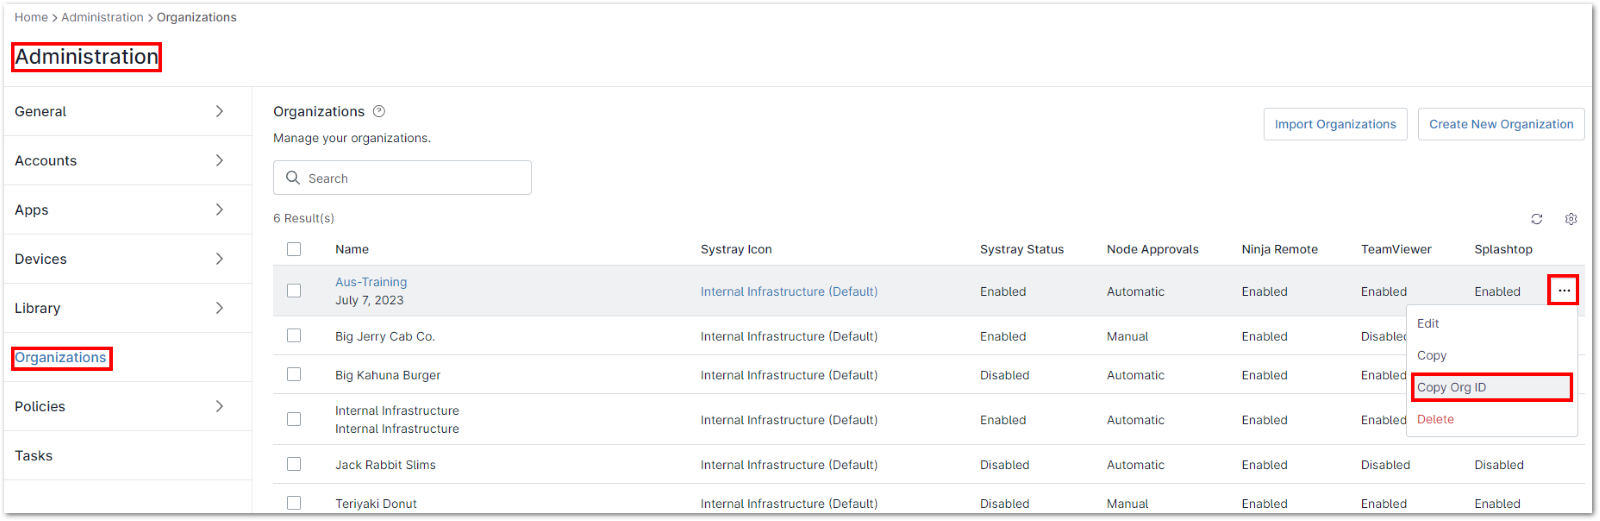Check the Aus-Training row checkbox
The height and width of the screenshot is (521, 1600).
tap(294, 291)
